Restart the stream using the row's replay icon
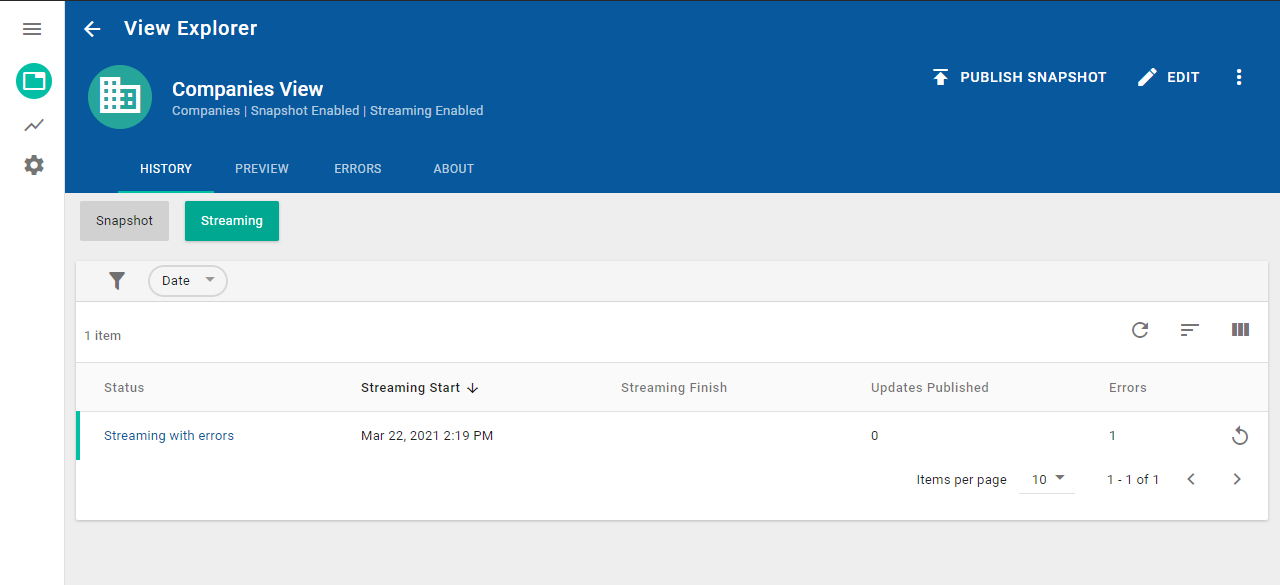This screenshot has height=585, width=1280. click(1239, 436)
